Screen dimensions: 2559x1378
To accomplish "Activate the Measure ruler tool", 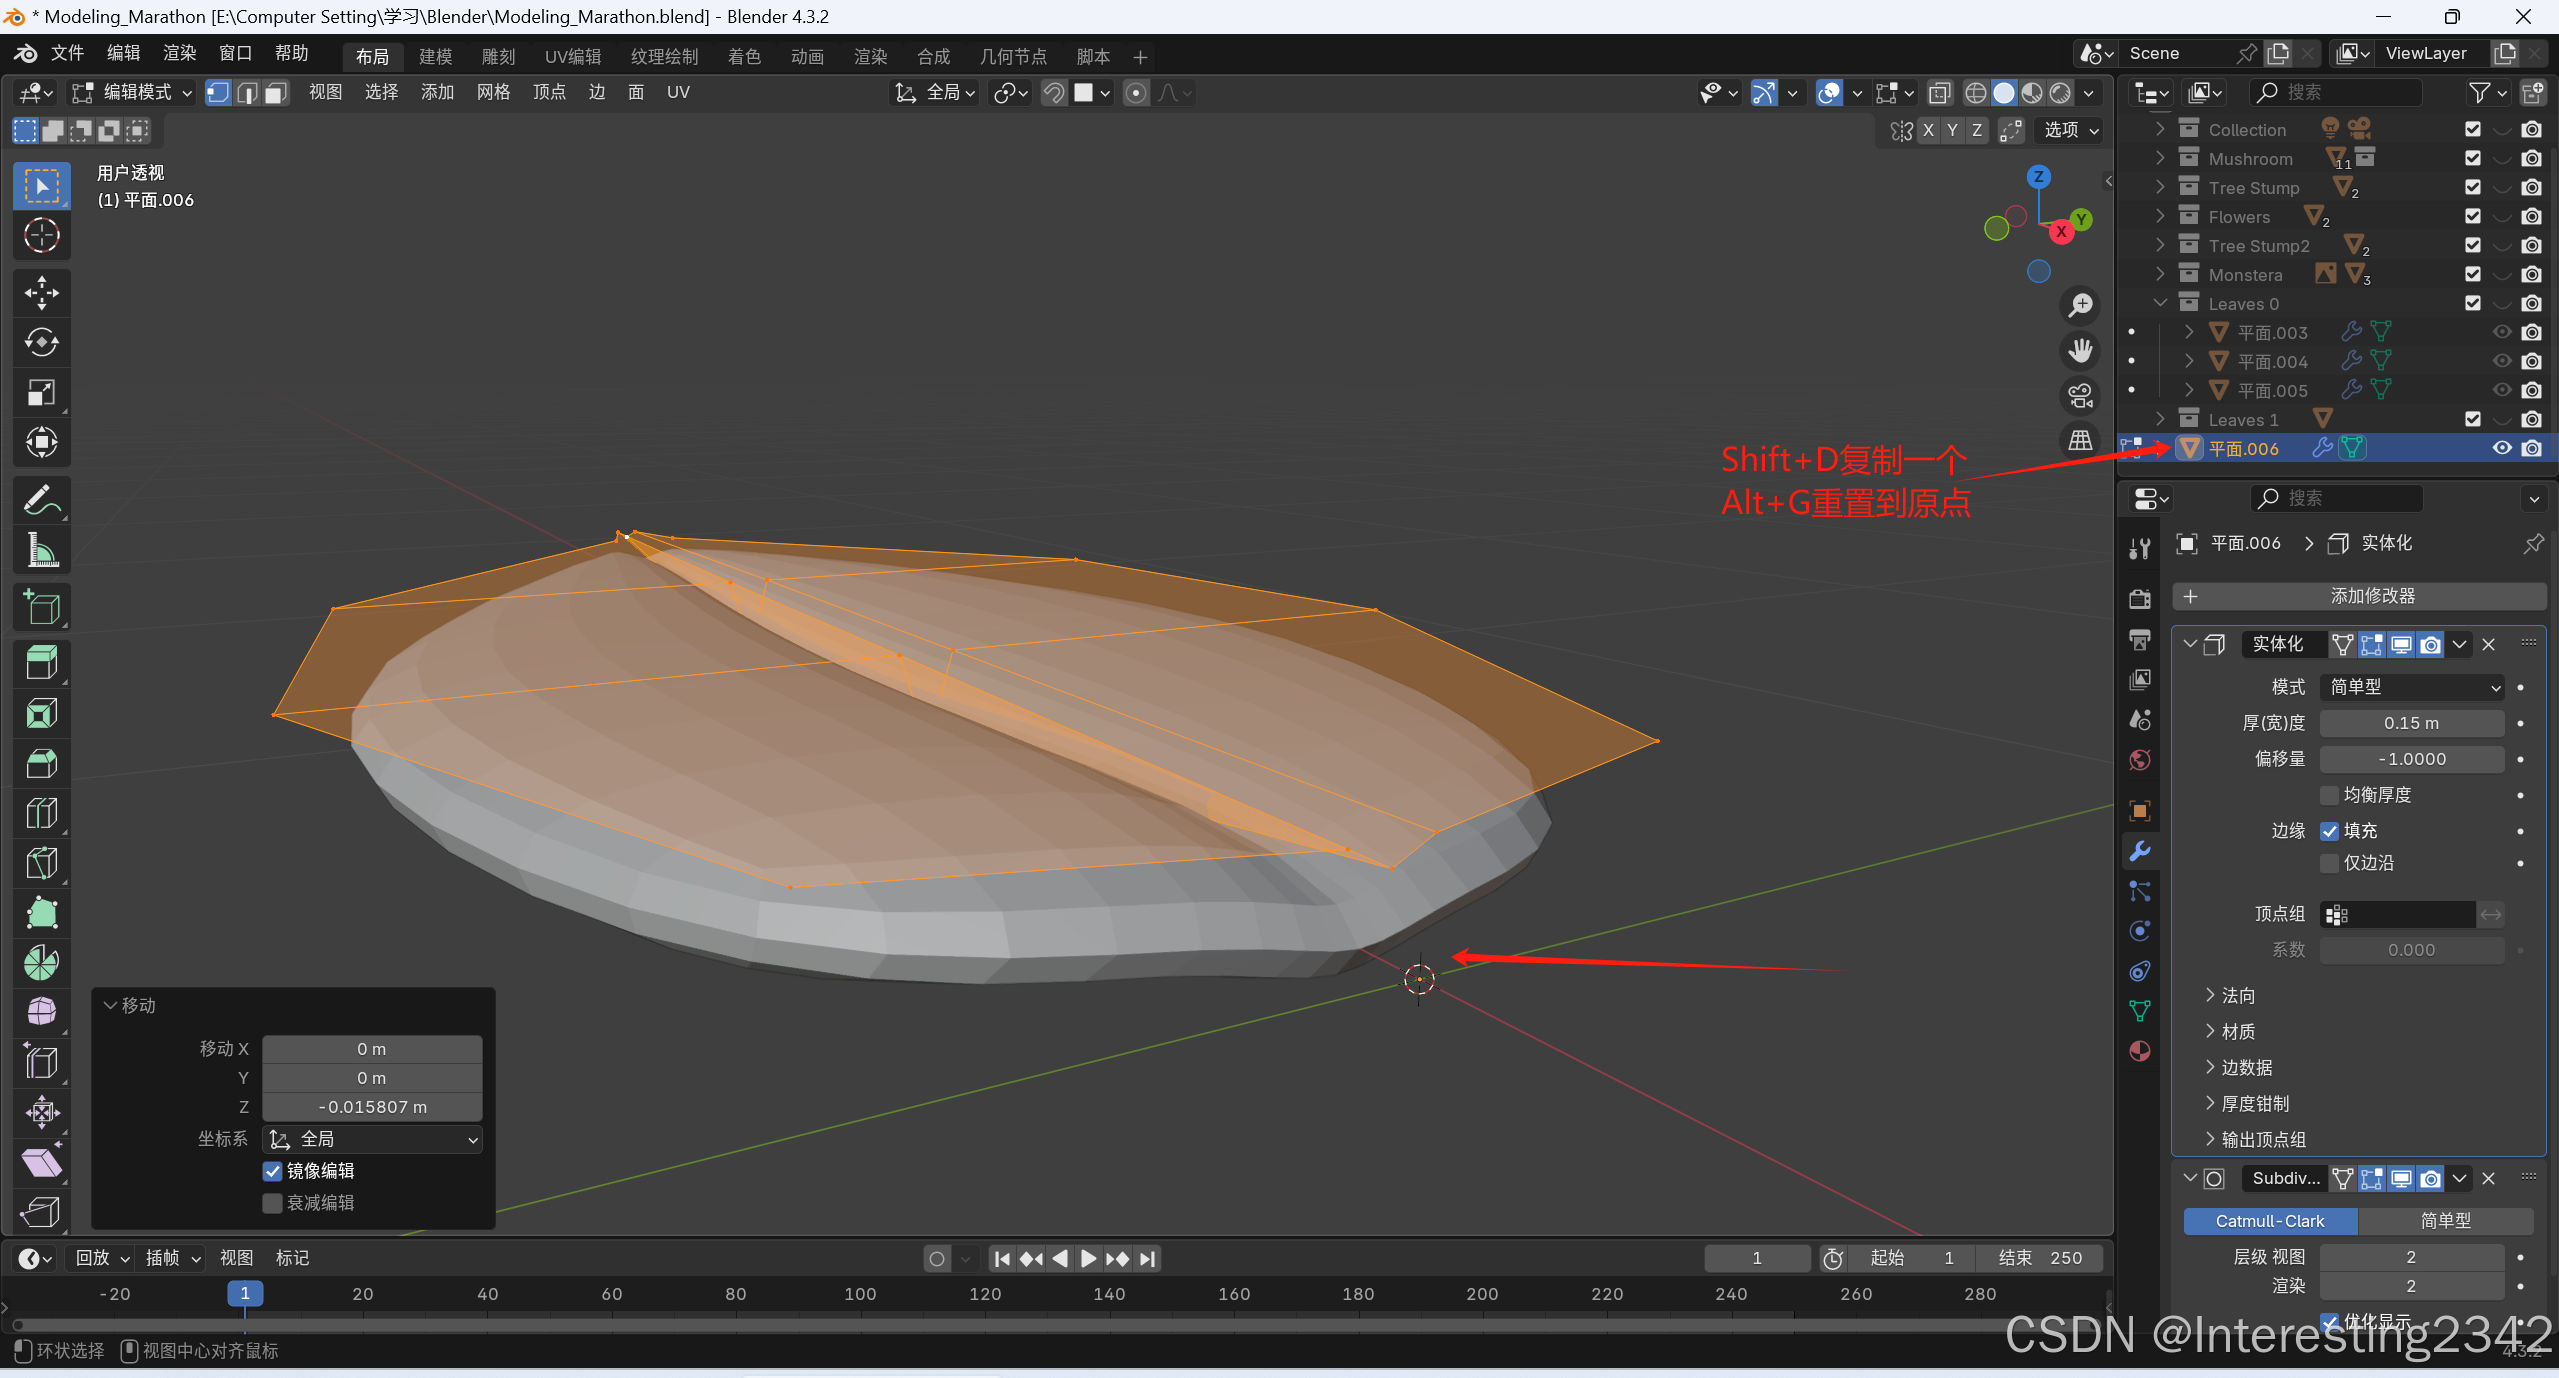I will click(x=41, y=550).
